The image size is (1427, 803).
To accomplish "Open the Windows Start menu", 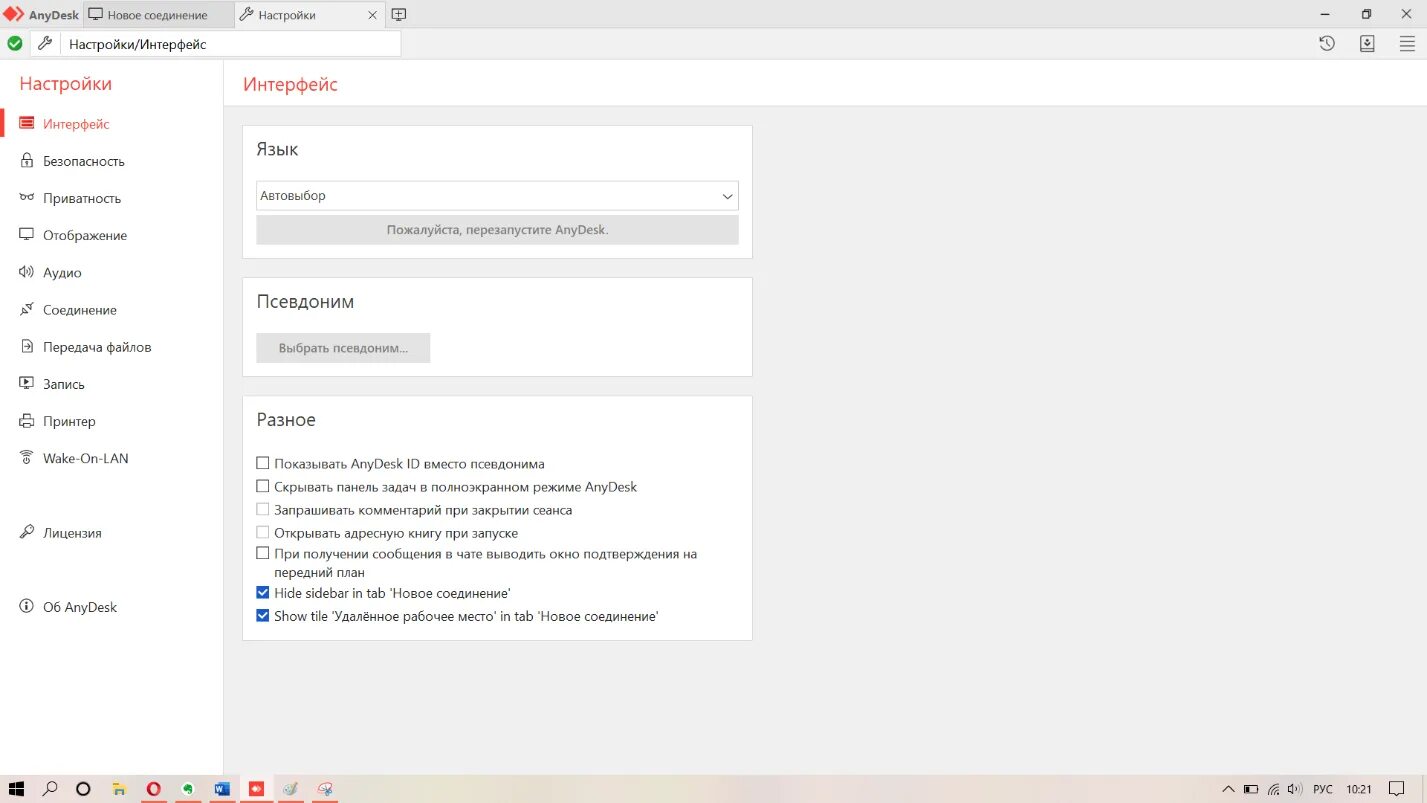I will [16, 789].
